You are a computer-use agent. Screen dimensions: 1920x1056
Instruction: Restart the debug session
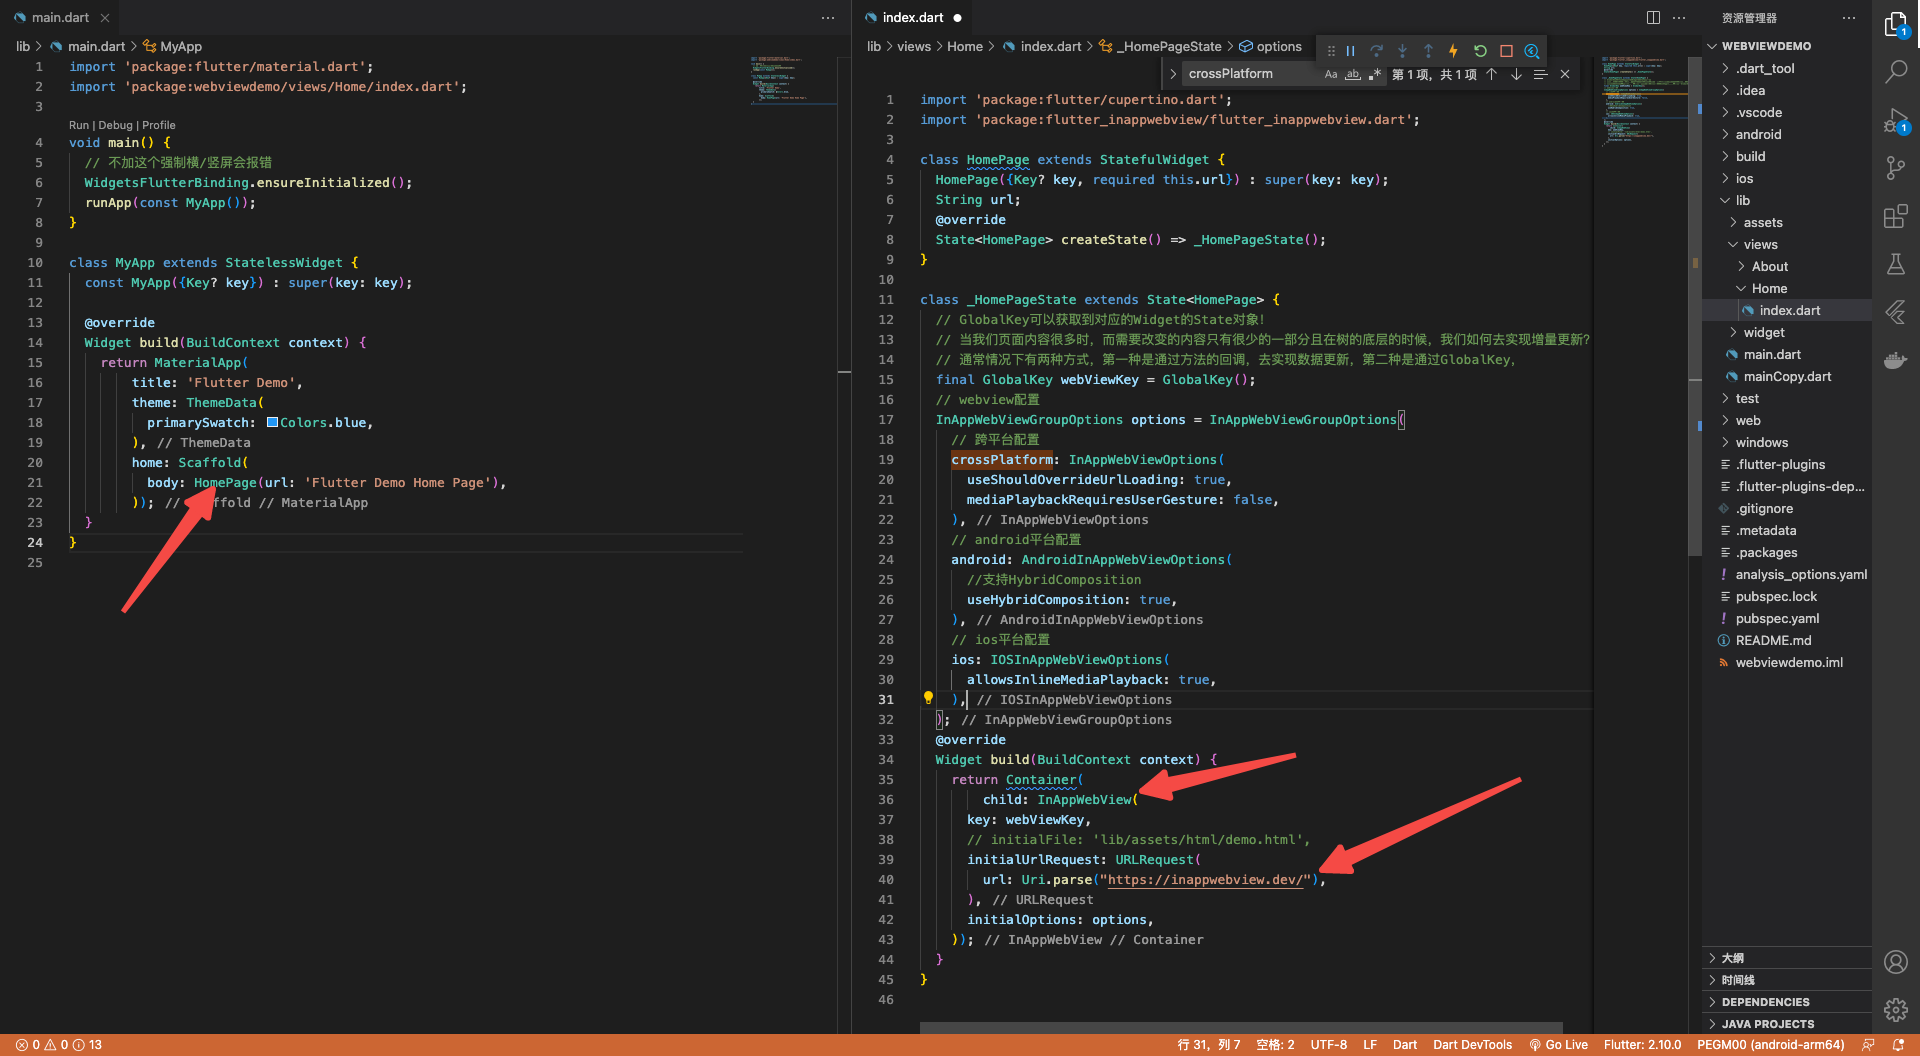click(1480, 51)
